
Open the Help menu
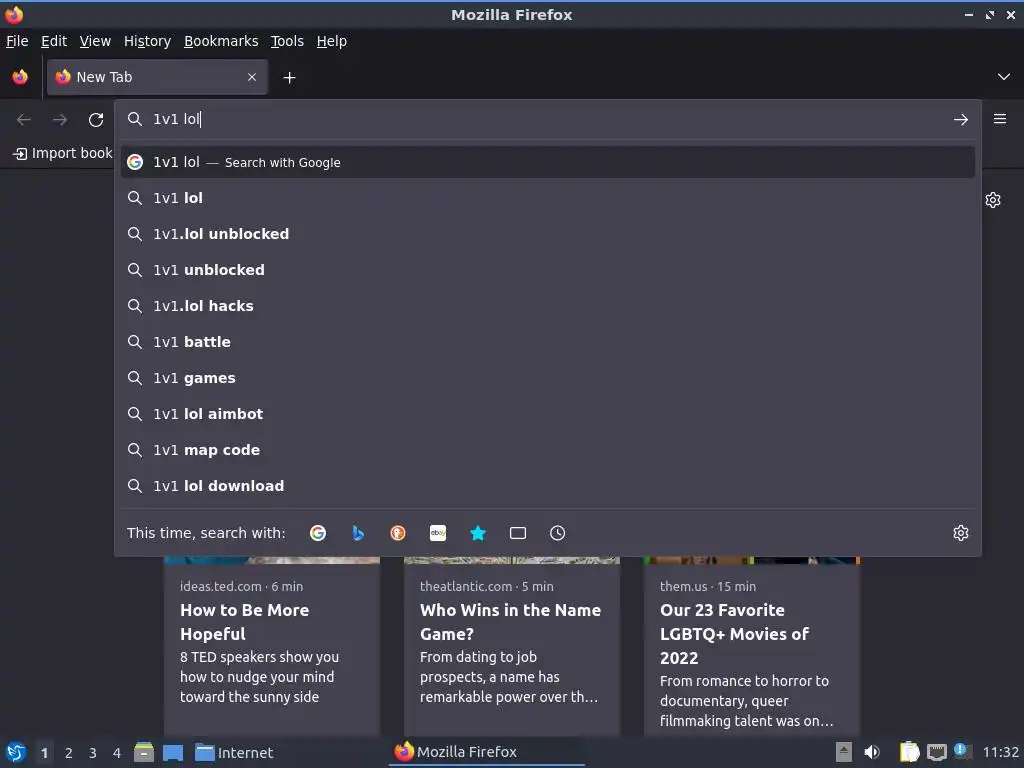click(332, 41)
